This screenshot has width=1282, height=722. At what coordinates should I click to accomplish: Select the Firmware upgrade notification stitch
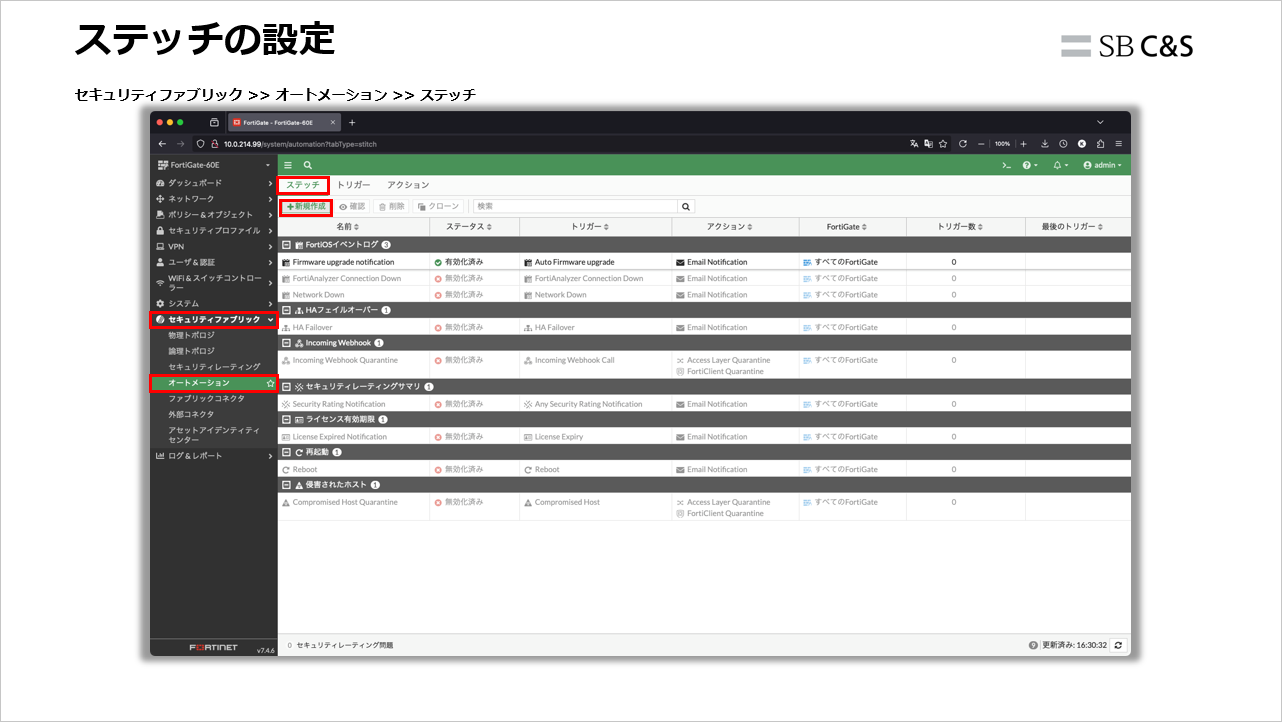click(x=343, y=262)
